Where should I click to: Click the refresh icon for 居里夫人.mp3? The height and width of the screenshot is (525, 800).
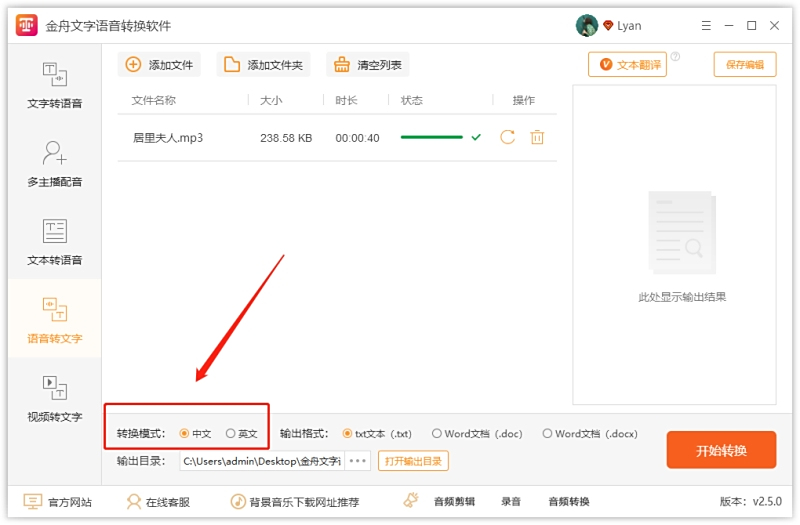click(507, 138)
